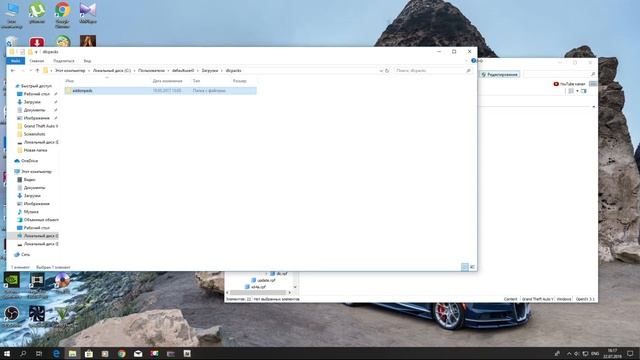This screenshot has height=360, width=640.
Task: Open File Explorer taskbar icon
Action: pyautogui.click(x=72, y=353)
